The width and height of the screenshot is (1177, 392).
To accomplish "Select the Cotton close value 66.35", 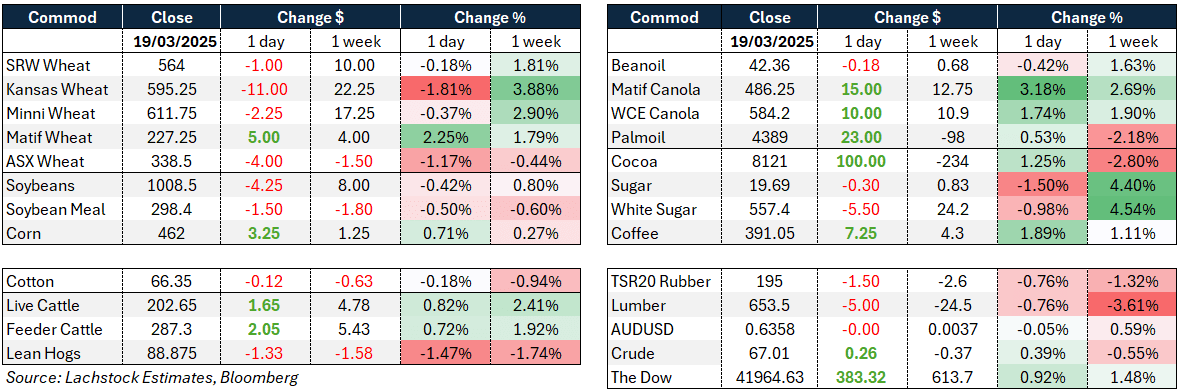I will click(171, 282).
